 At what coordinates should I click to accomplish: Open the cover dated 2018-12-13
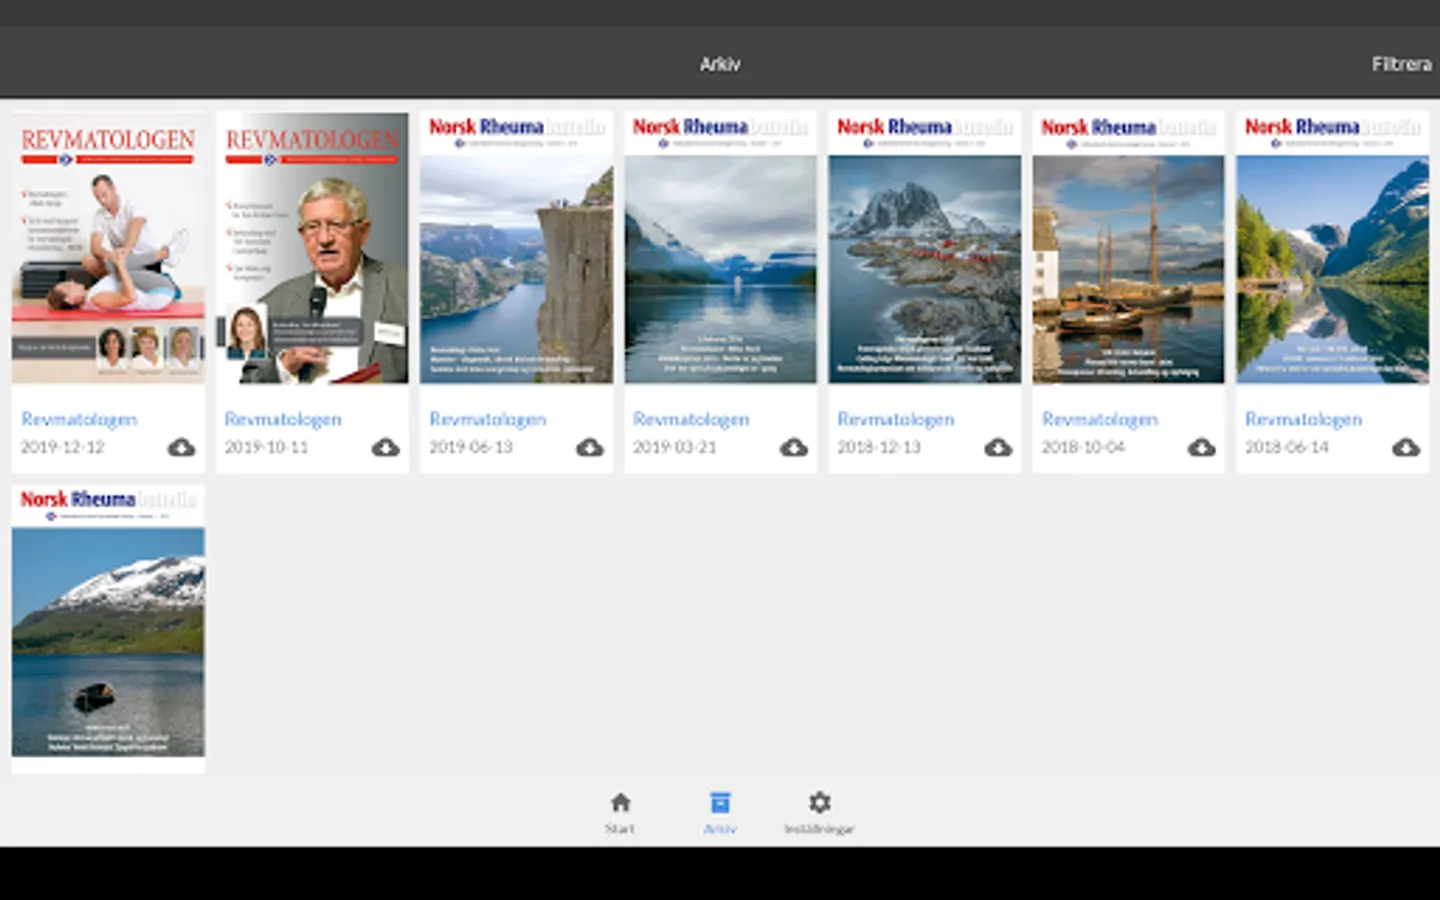click(924, 248)
